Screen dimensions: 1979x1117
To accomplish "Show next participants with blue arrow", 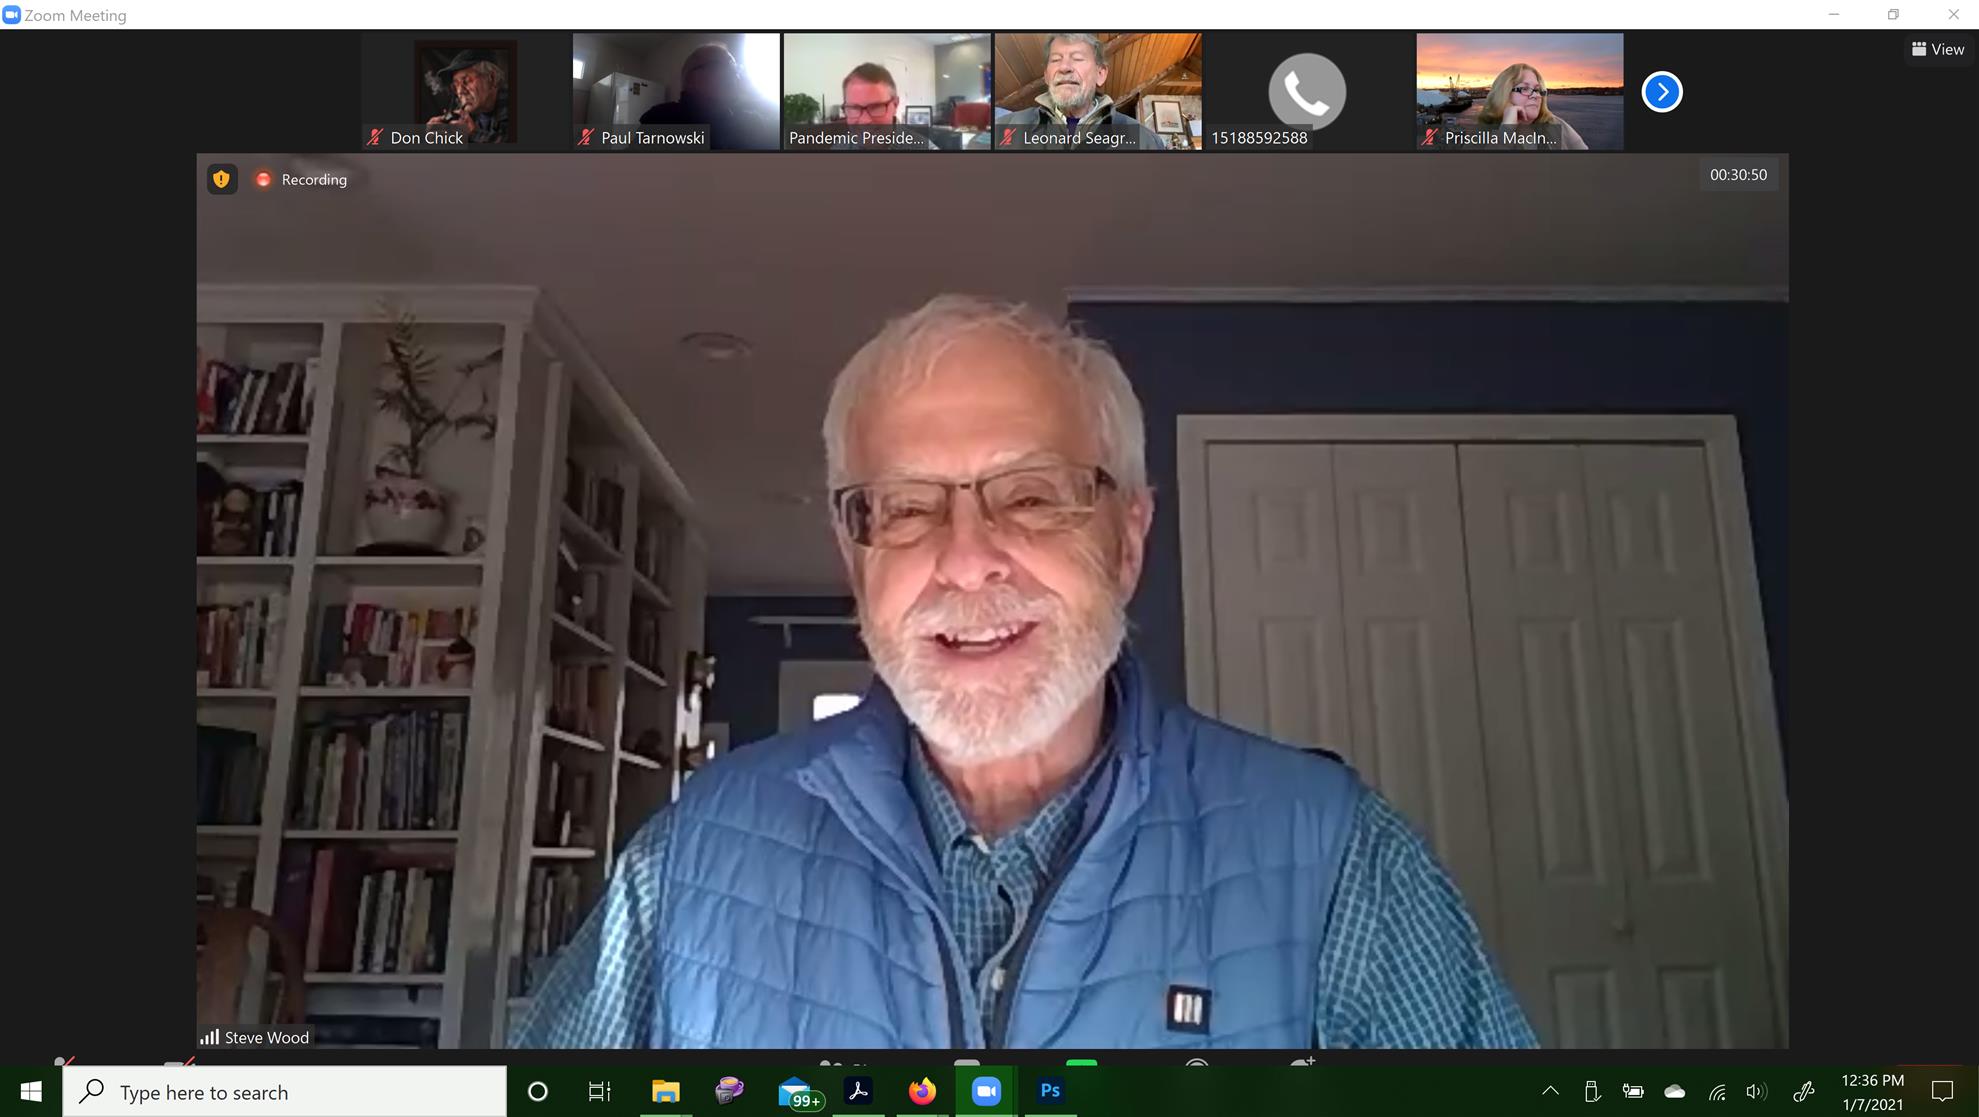I will click(x=1661, y=92).
